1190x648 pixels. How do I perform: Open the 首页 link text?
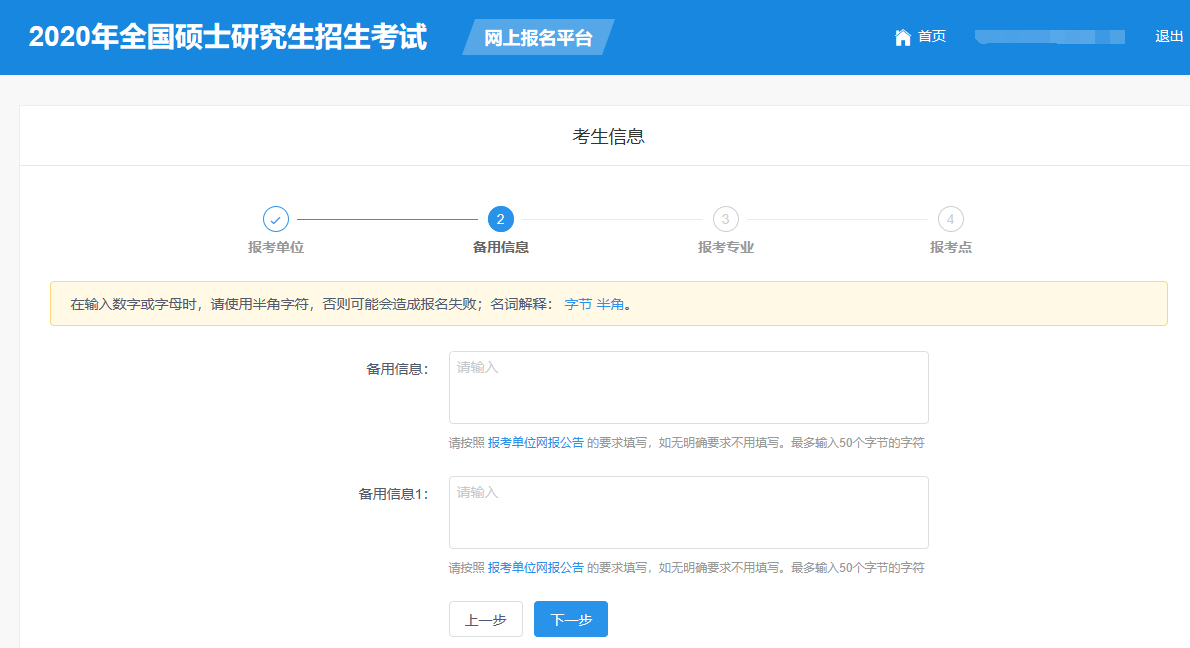tap(932, 37)
